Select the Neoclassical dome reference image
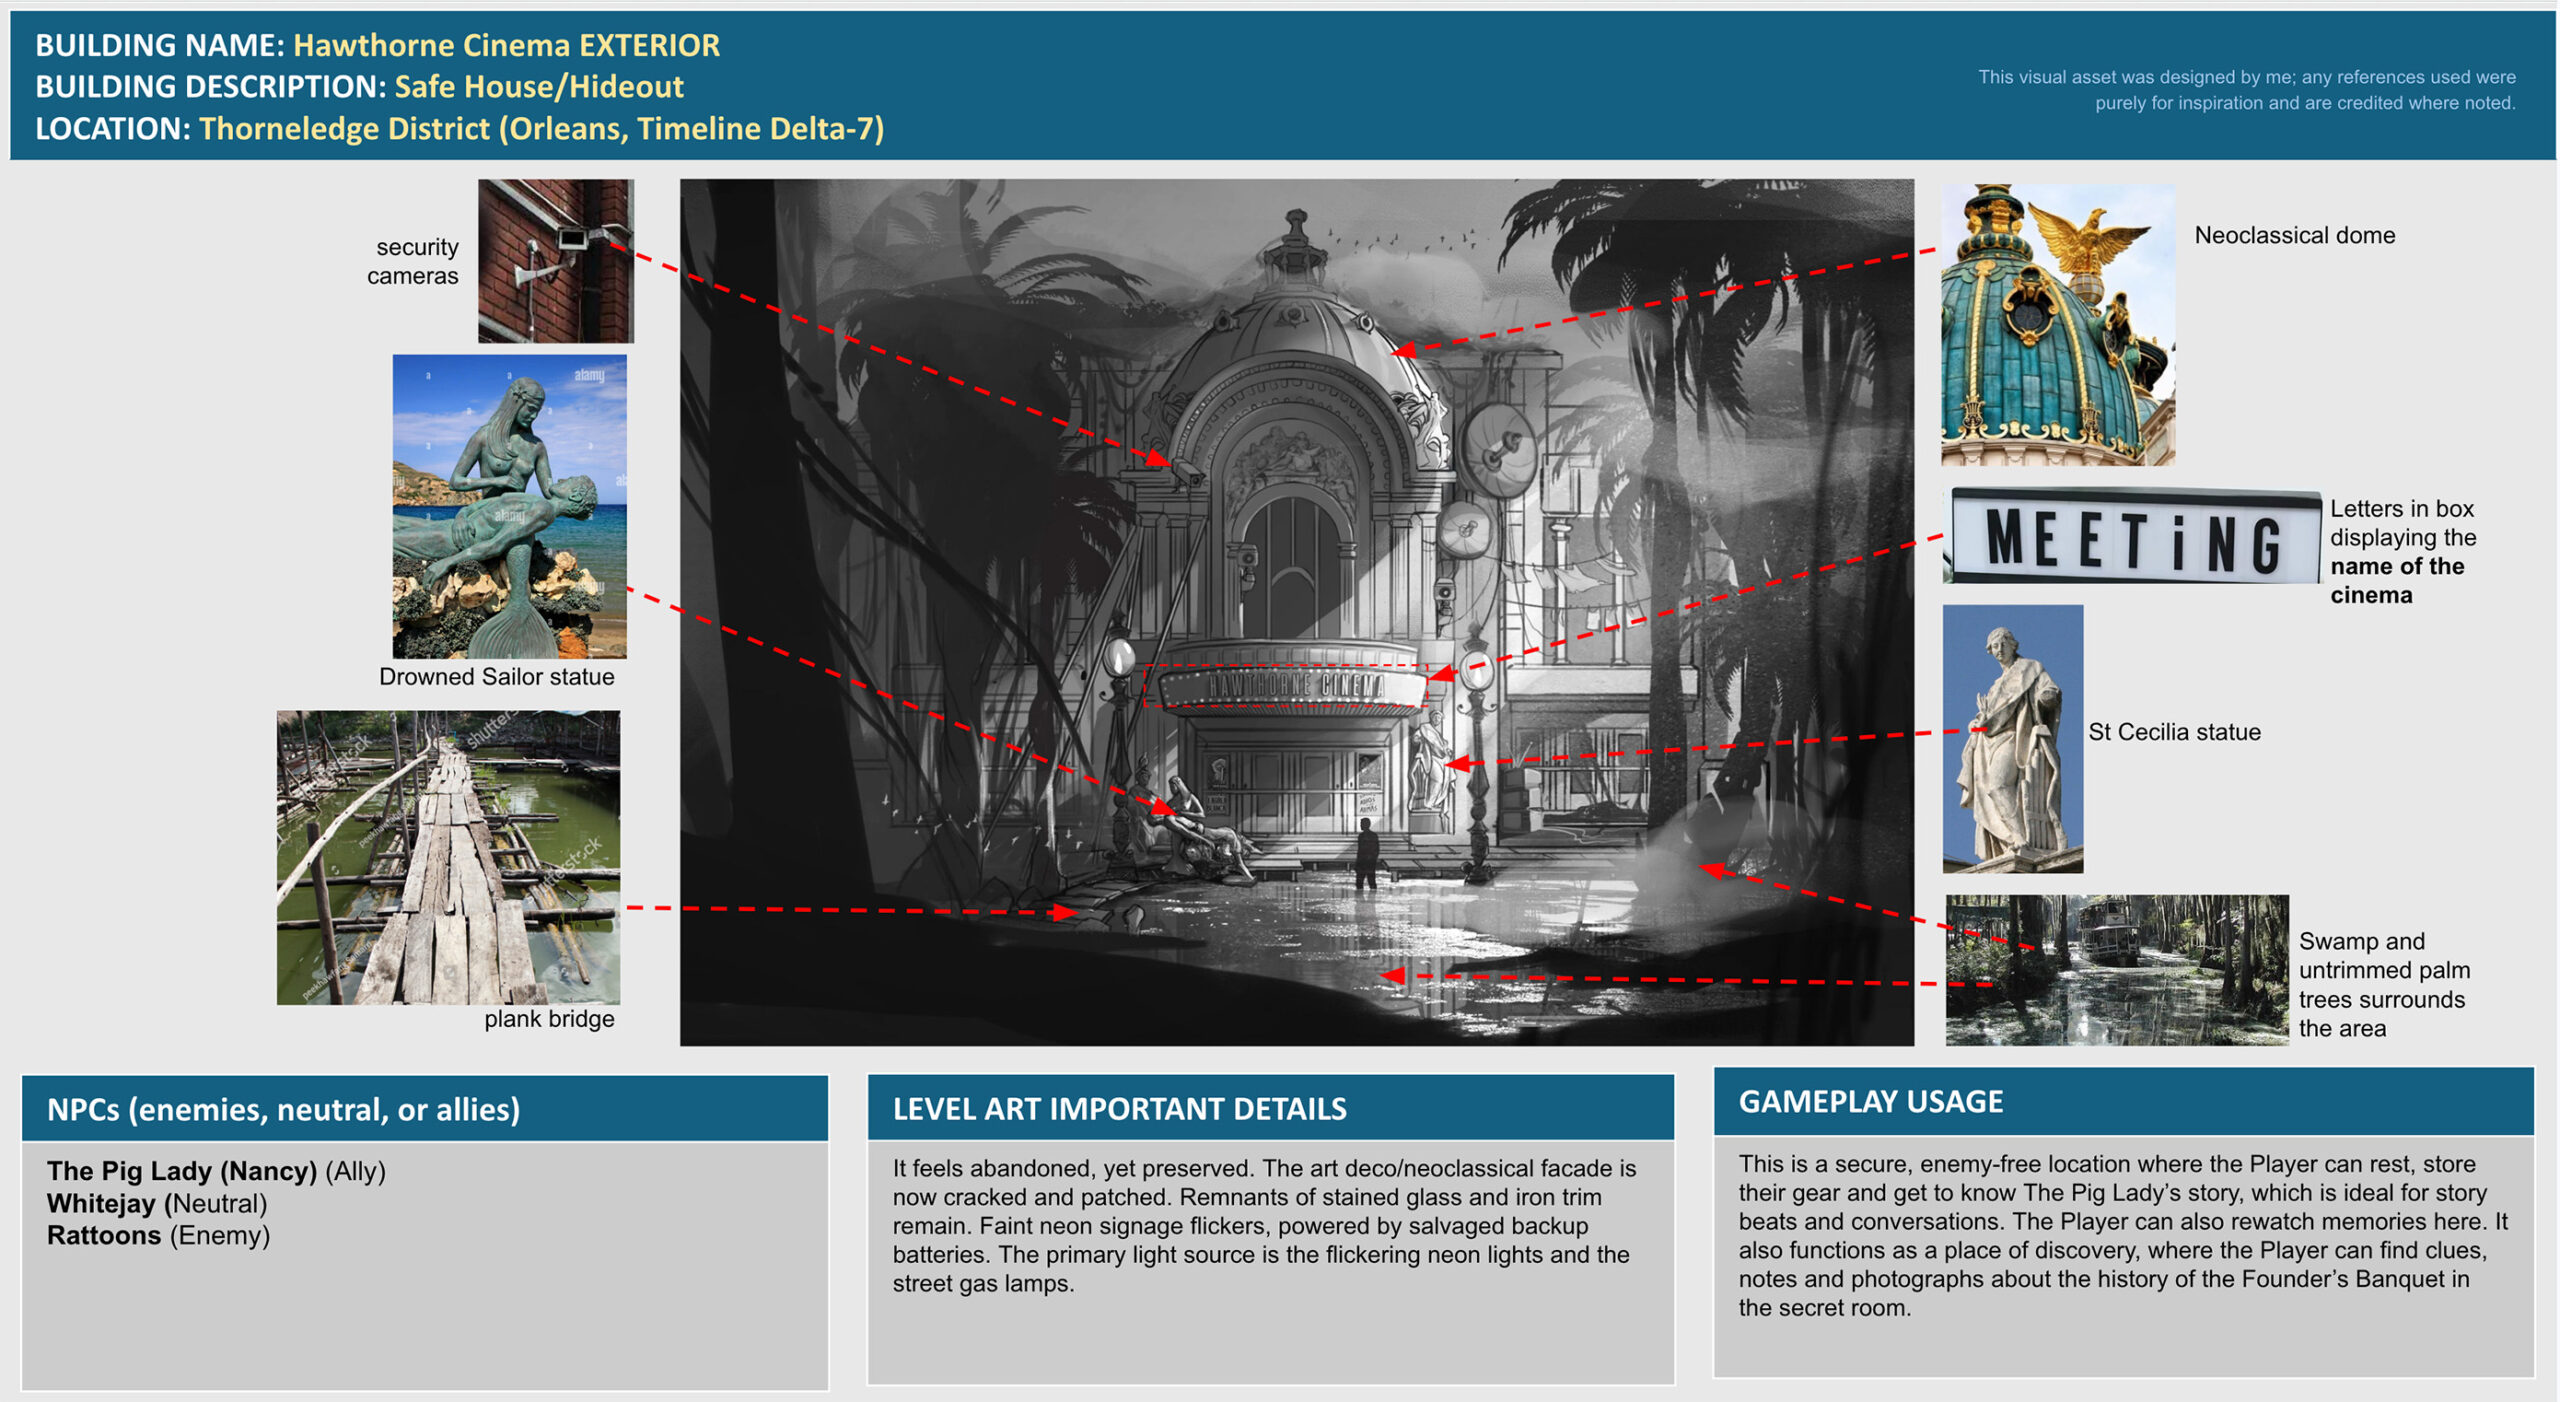2560x1402 pixels. coord(2057,324)
